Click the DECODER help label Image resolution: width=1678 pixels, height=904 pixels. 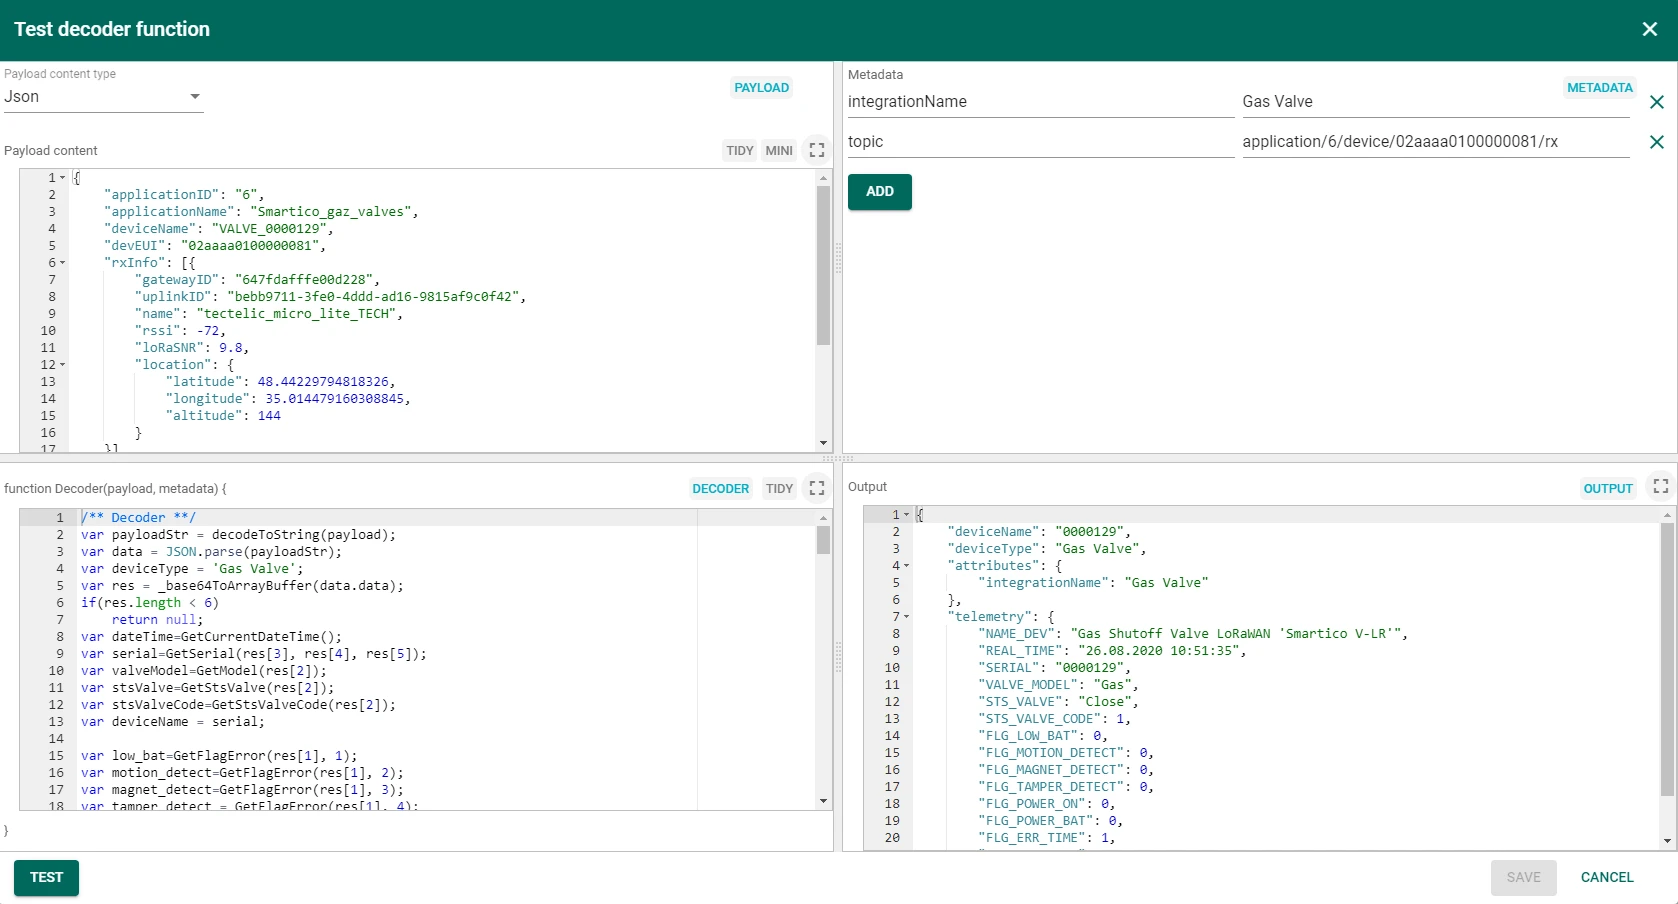tap(720, 489)
